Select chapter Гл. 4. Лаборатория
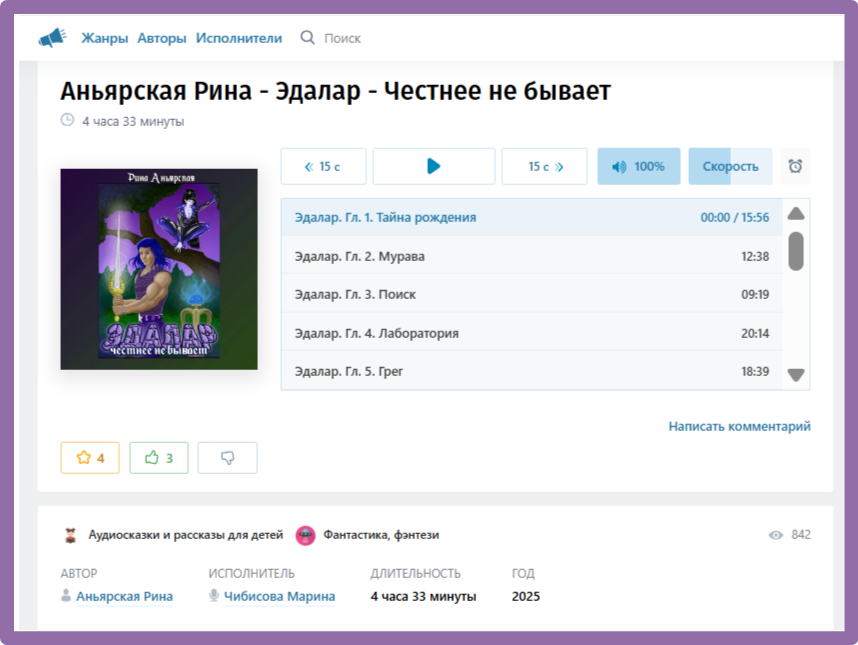858x645 pixels. tap(376, 333)
